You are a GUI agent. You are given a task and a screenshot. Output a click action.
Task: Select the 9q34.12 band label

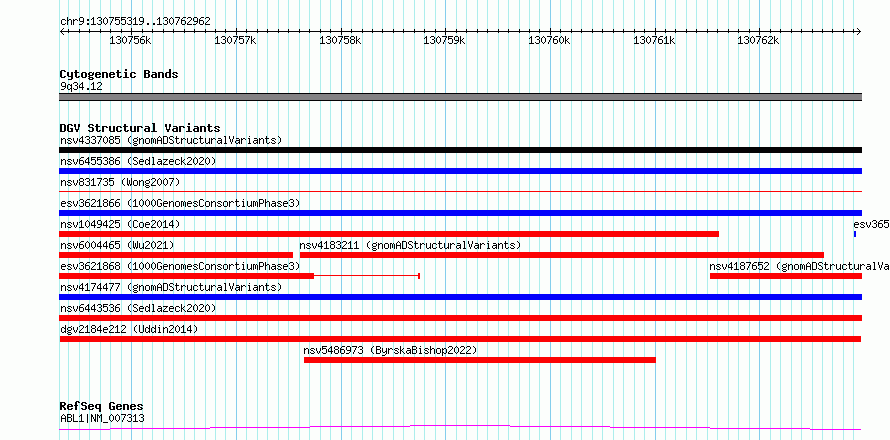click(81, 87)
